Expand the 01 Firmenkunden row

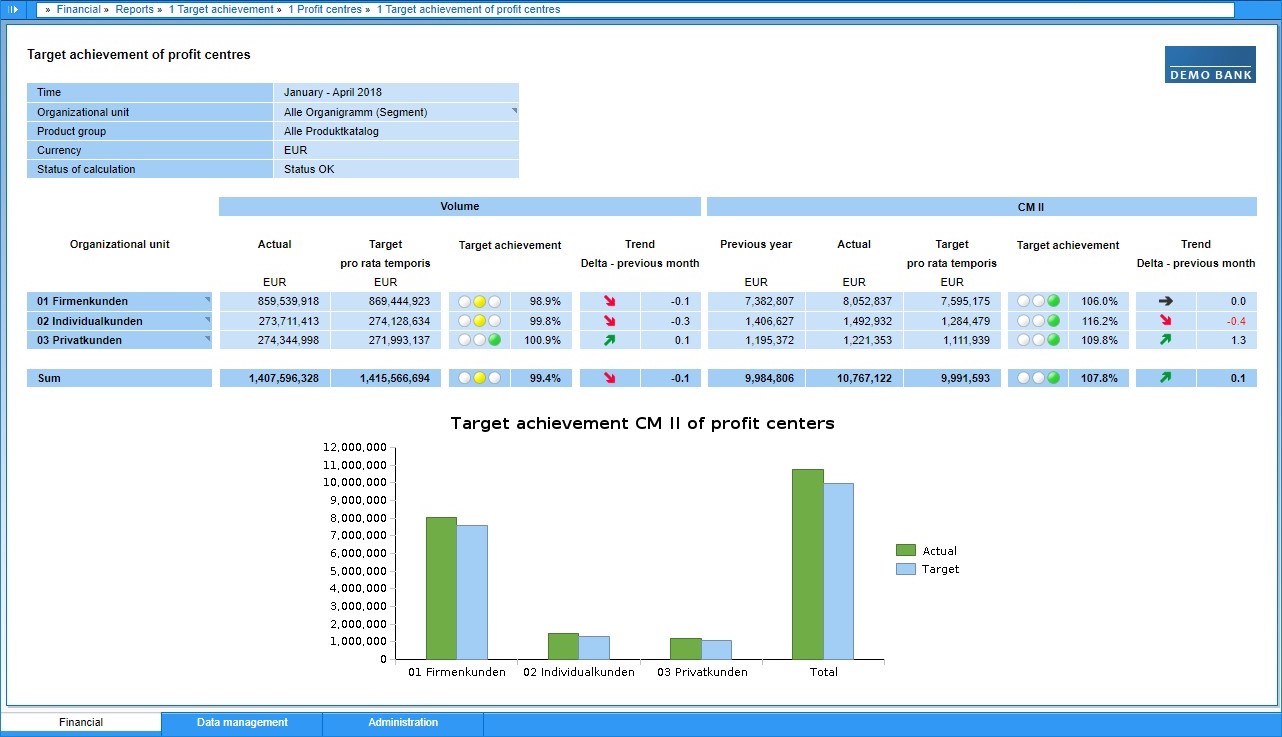point(207,300)
